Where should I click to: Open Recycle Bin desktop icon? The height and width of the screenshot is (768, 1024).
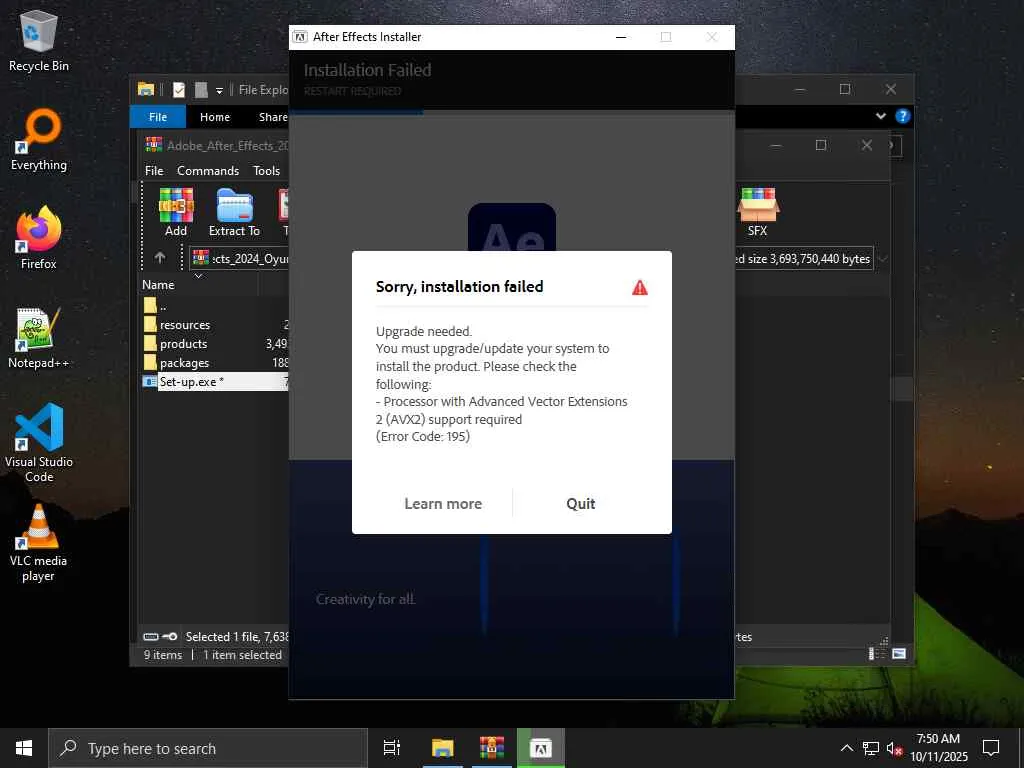tap(39, 40)
